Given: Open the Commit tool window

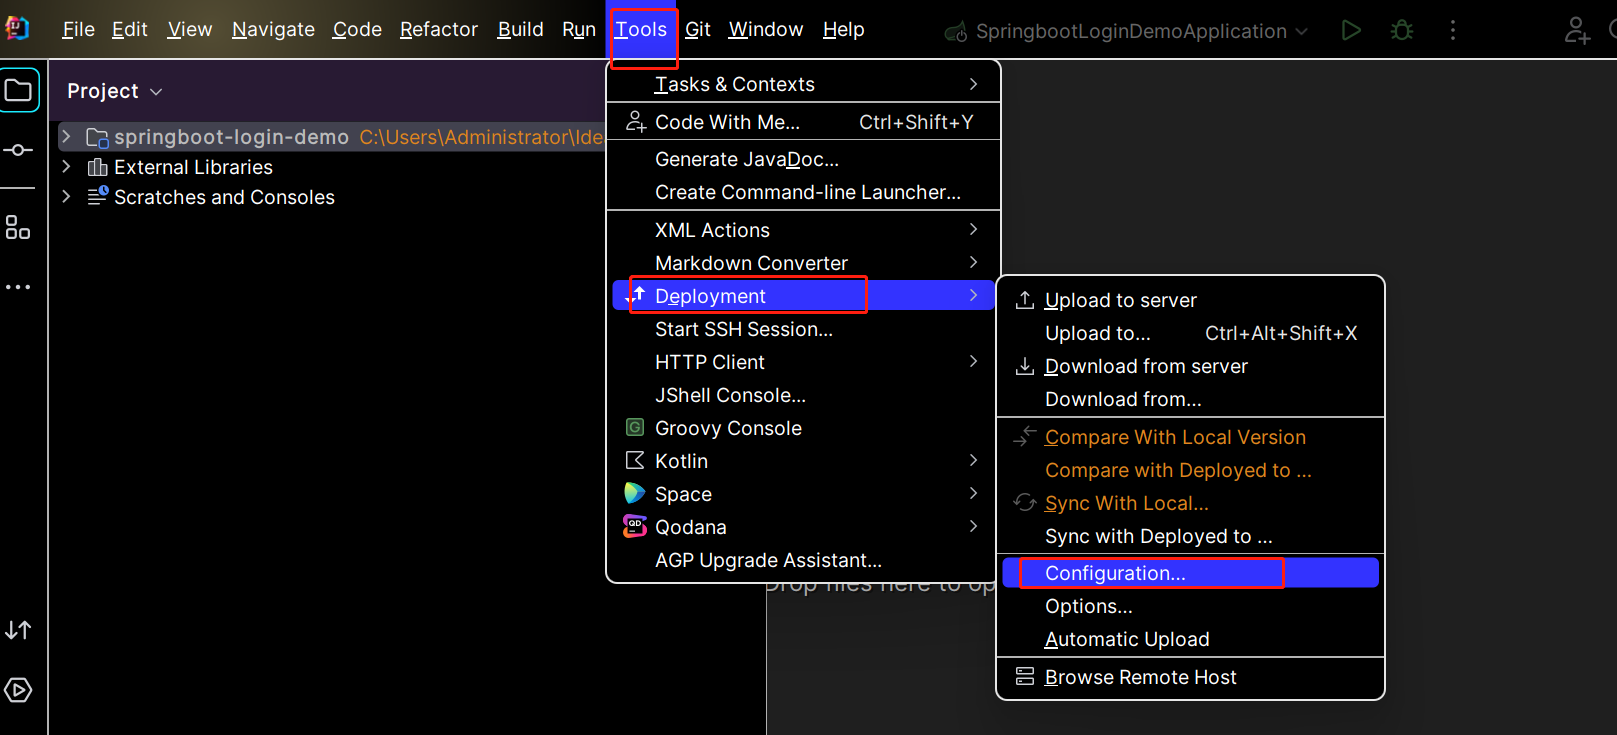Looking at the screenshot, I should pyautogui.click(x=18, y=150).
